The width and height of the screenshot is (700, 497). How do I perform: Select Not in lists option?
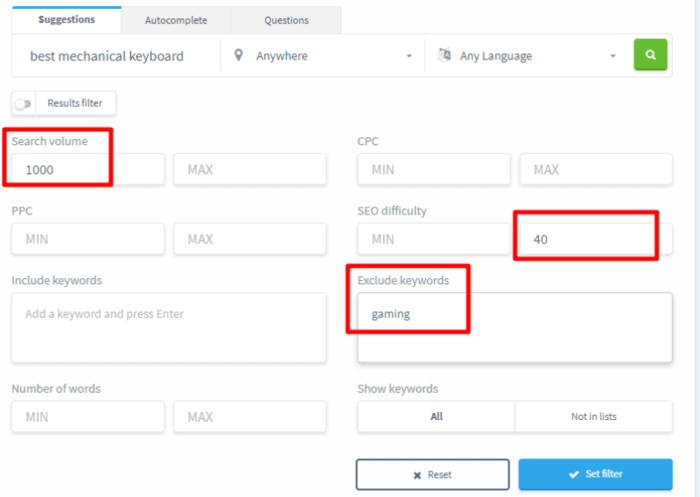(593, 416)
